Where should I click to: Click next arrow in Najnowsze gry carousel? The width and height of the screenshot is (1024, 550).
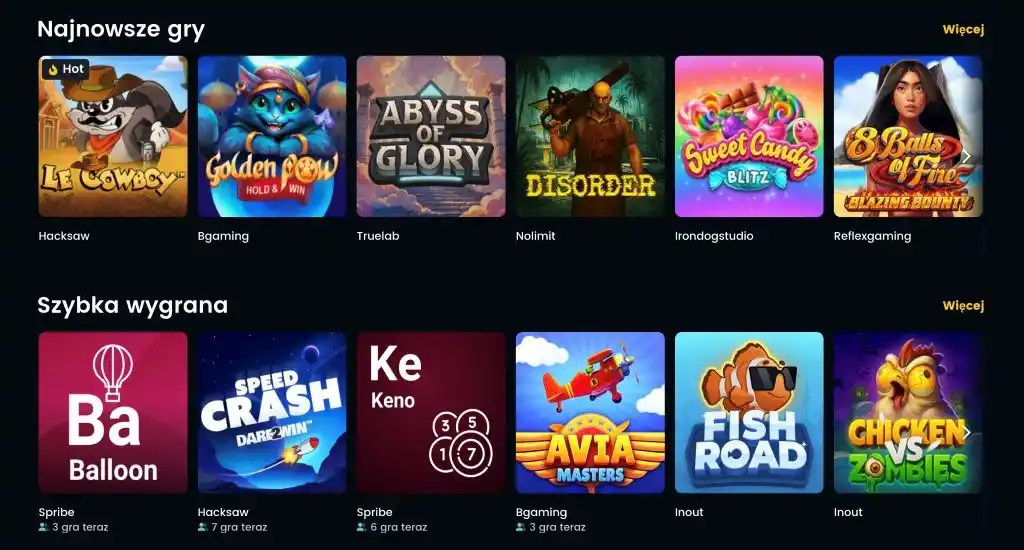pyautogui.click(x=967, y=156)
